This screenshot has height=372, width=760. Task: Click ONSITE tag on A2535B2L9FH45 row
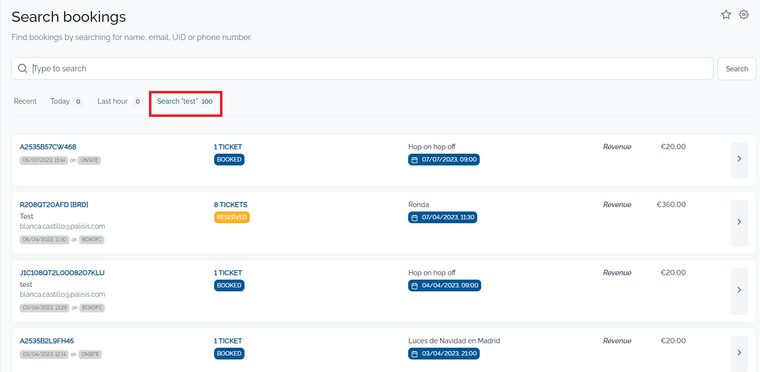[90, 354]
